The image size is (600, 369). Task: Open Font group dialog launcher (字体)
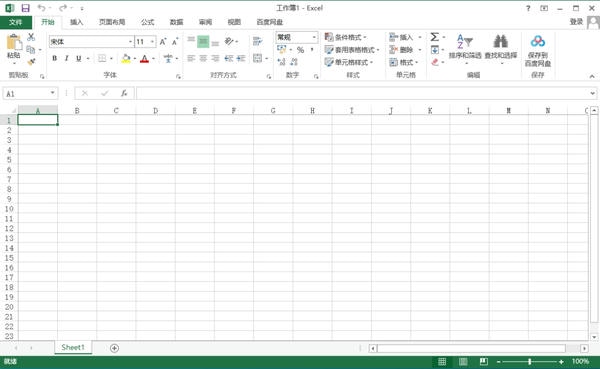[178, 77]
